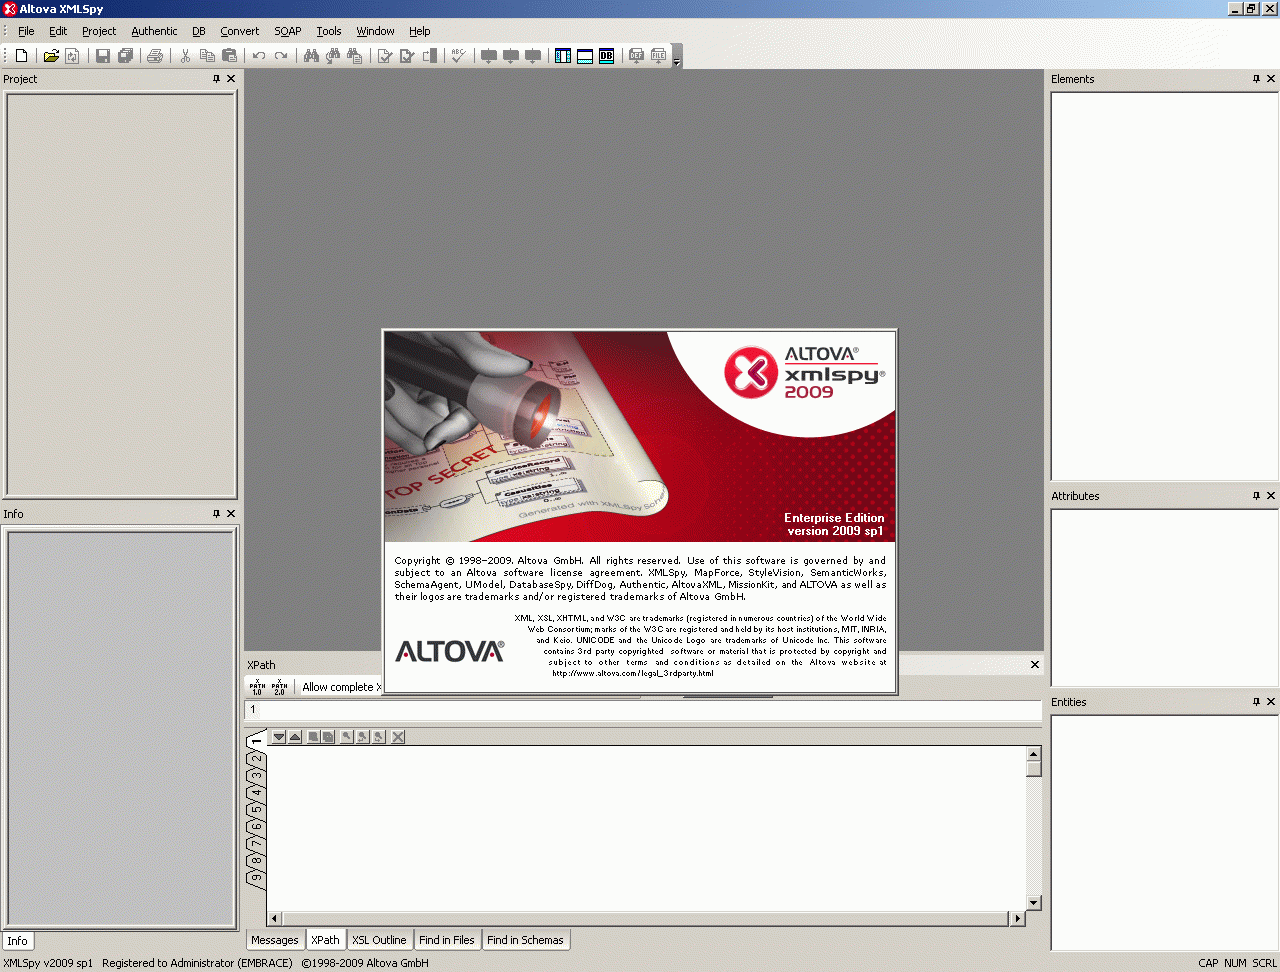Viewport: 1280px width, 972px height.
Task: Click the Previous result up-arrow icon in XPath pane
Action: pyautogui.click(x=294, y=737)
